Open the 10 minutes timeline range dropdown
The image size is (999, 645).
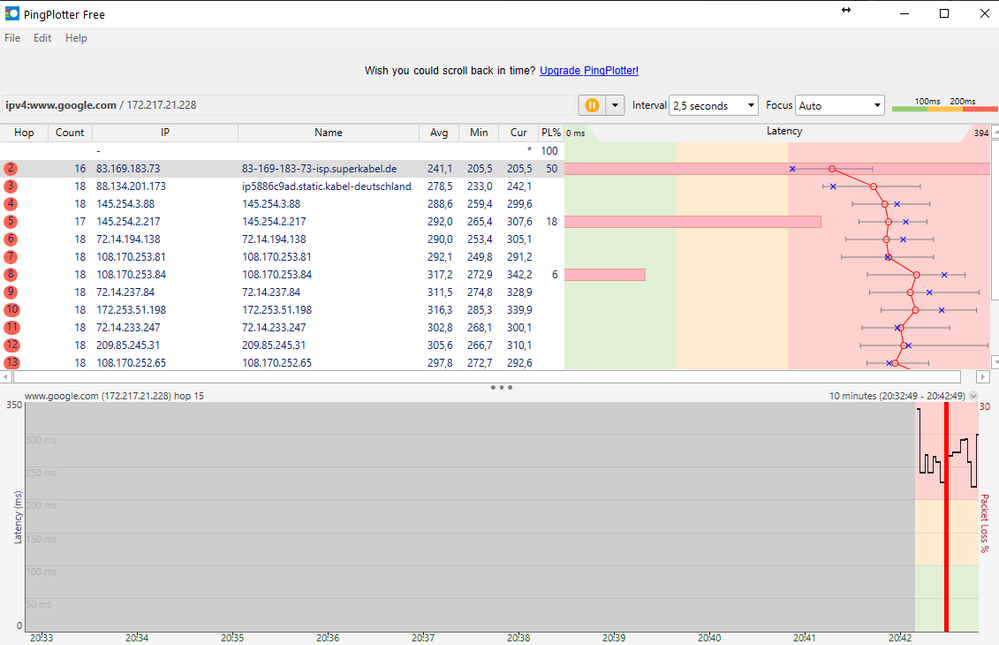(974, 396)
